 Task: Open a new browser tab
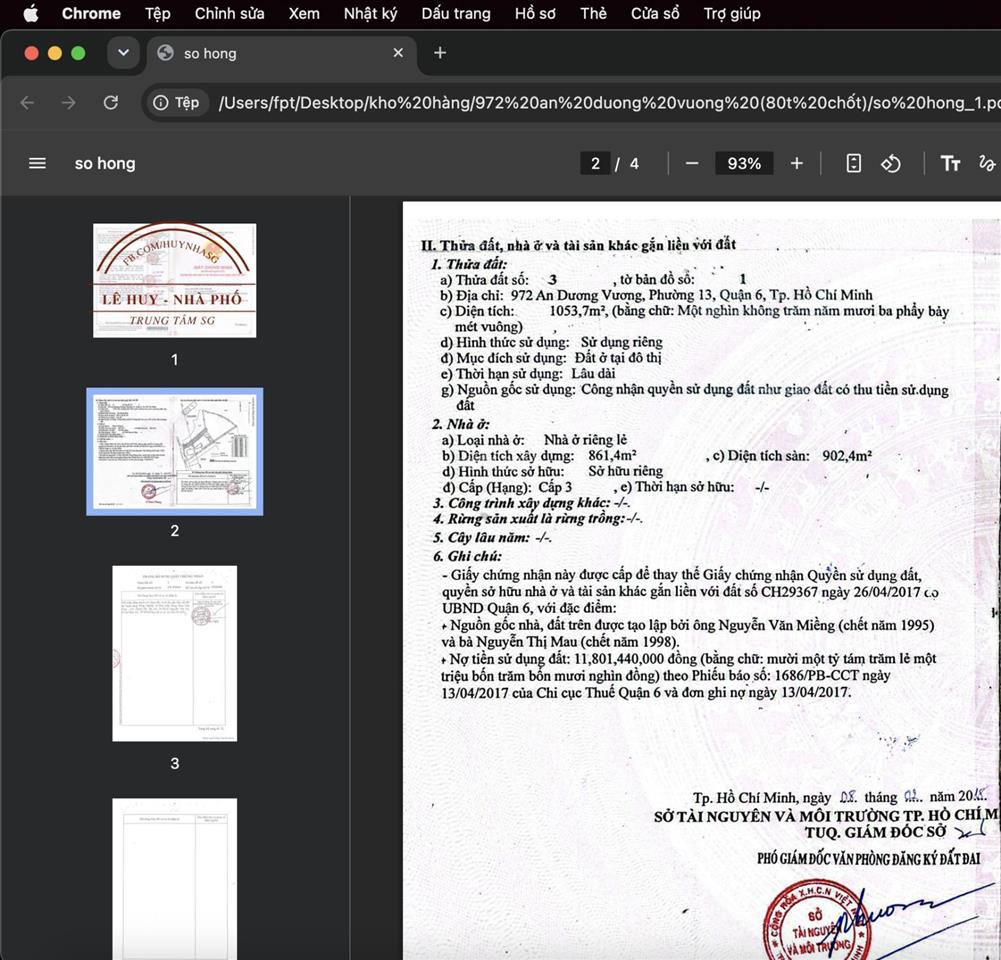click(440, 53)
